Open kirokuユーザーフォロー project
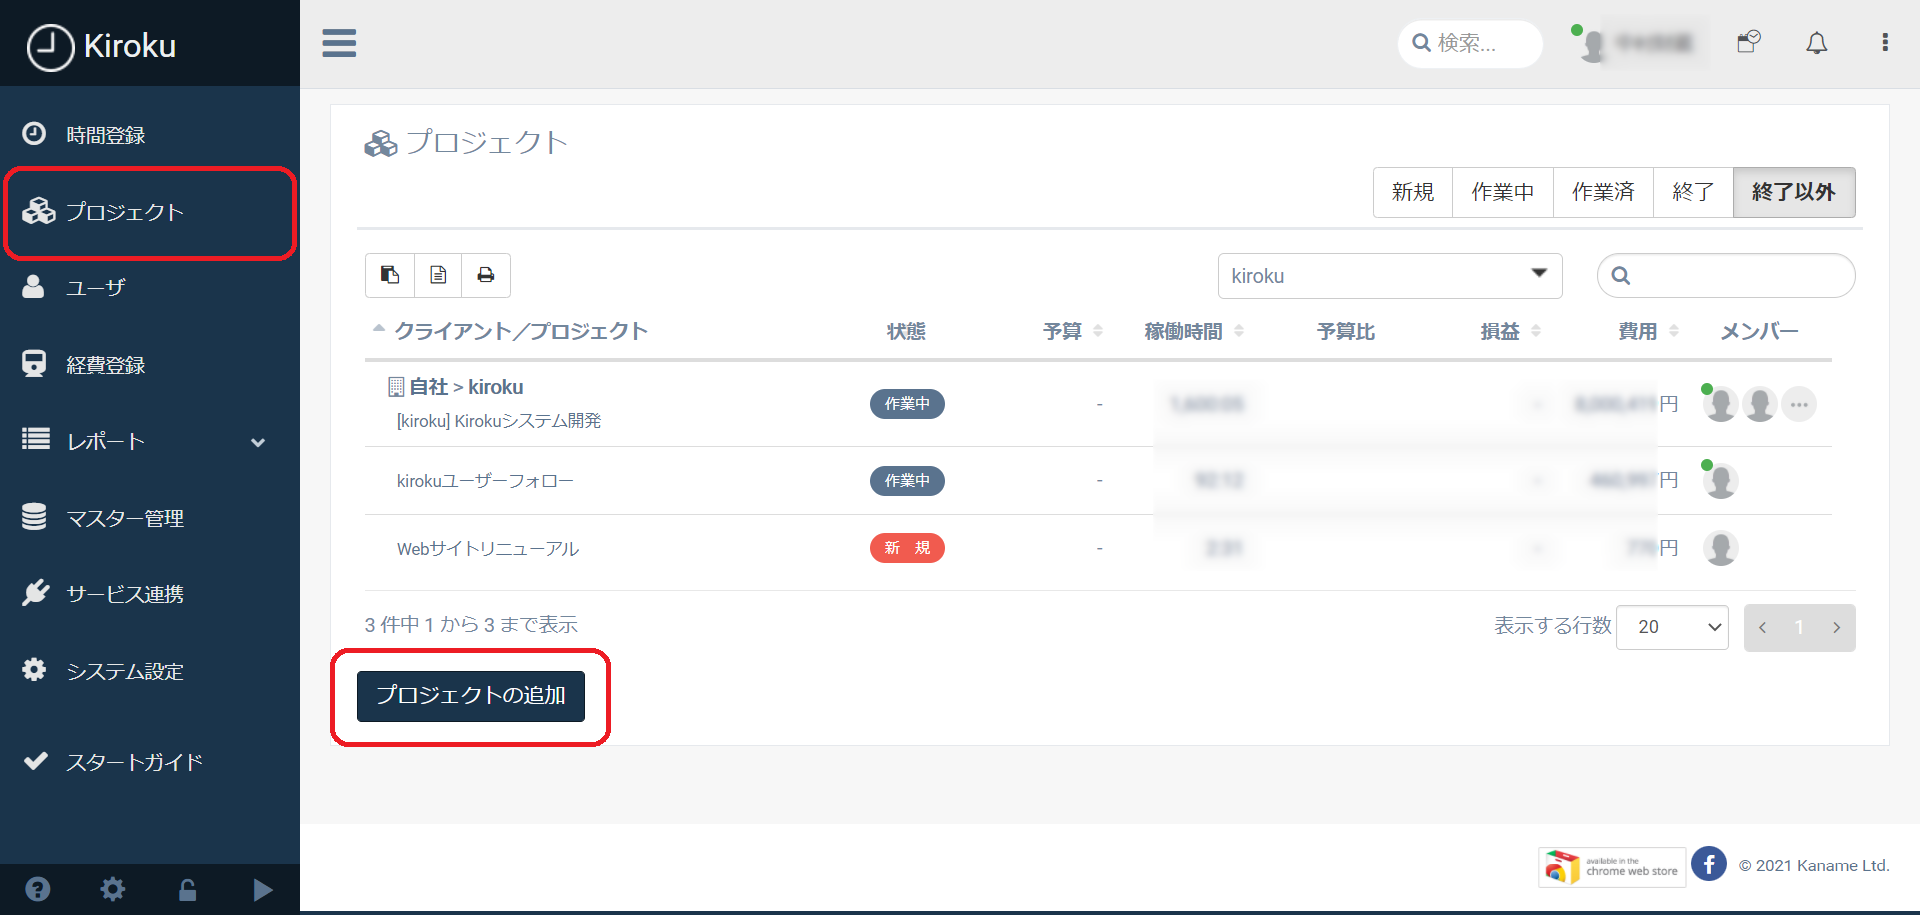This screenshot has height=915, width=1920. (x=485, y=481)
